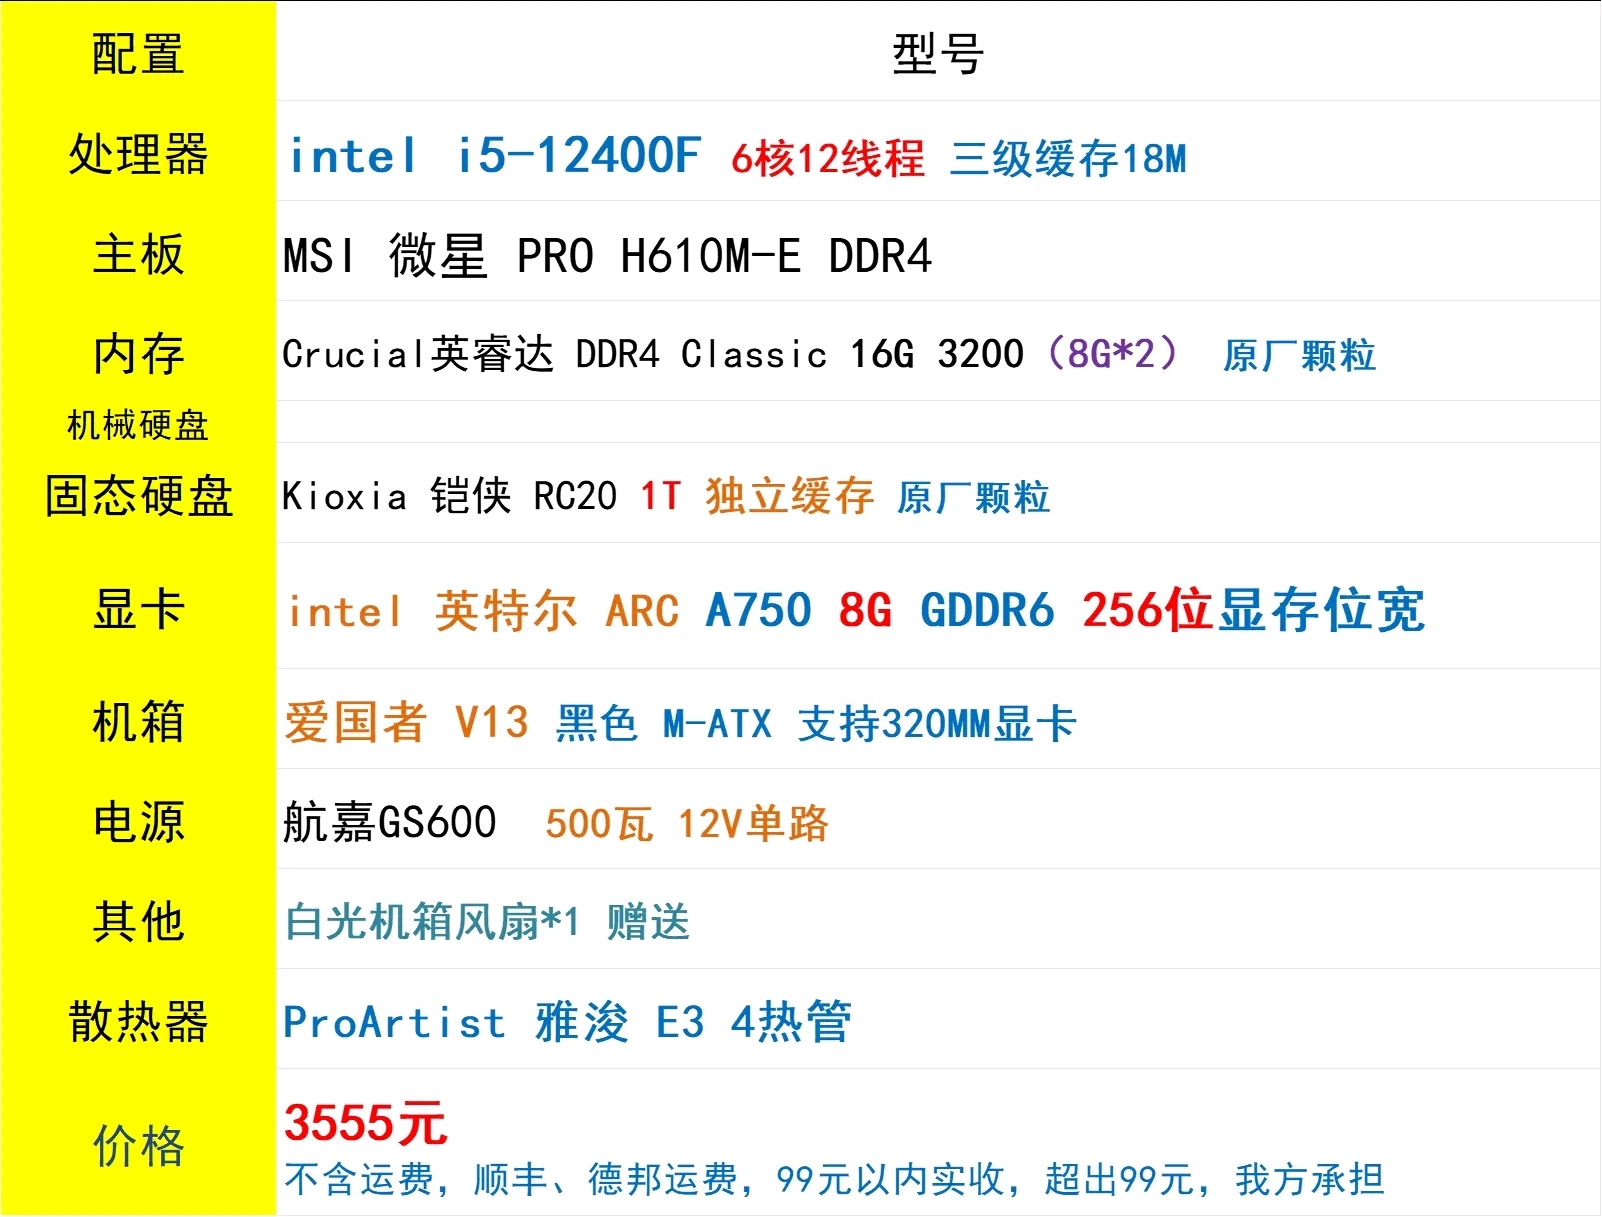Image resolution: width=1602 pixels, height=1217 pixels.
Task: Select the 价格 row label
Action: tap(138, 1145)
